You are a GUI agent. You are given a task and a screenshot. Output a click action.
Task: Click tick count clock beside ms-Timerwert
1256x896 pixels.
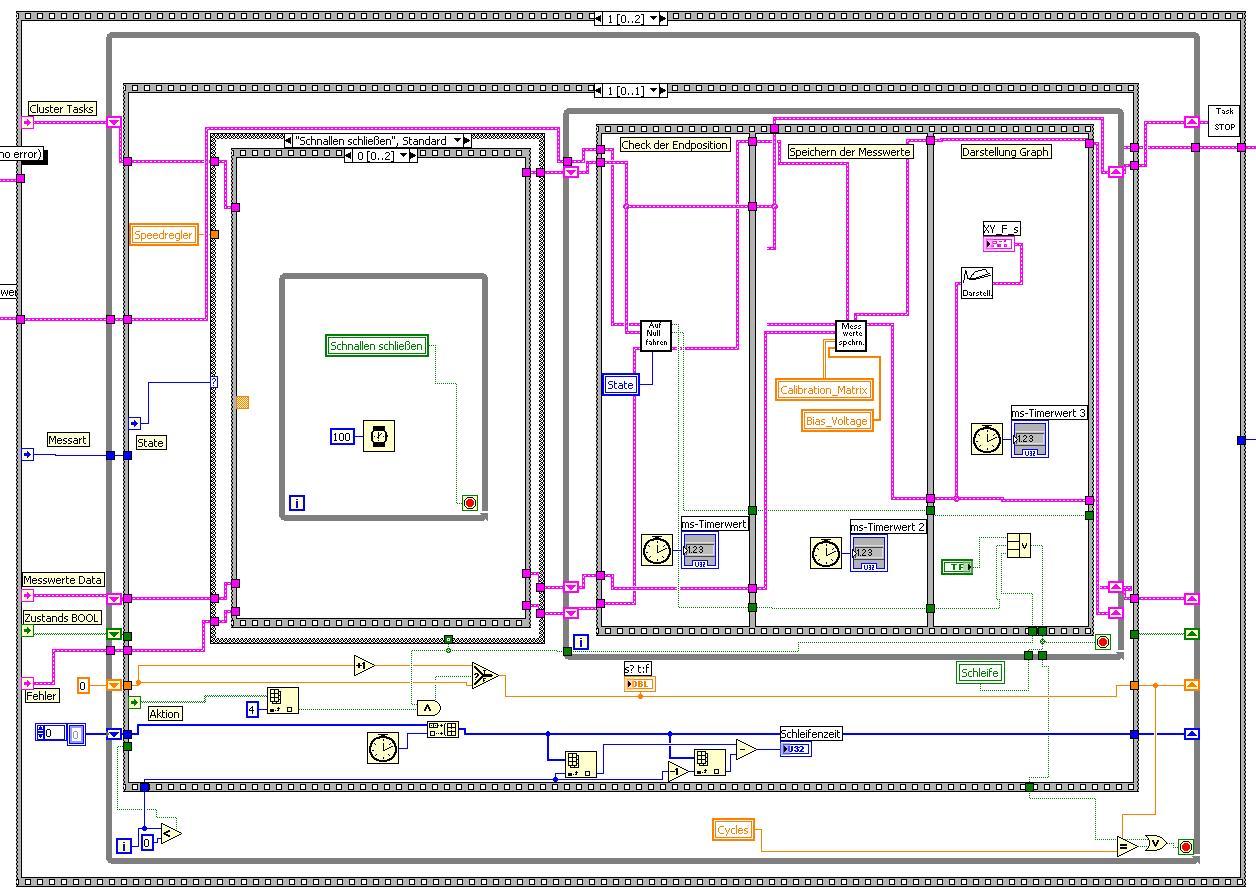[657, 550]
